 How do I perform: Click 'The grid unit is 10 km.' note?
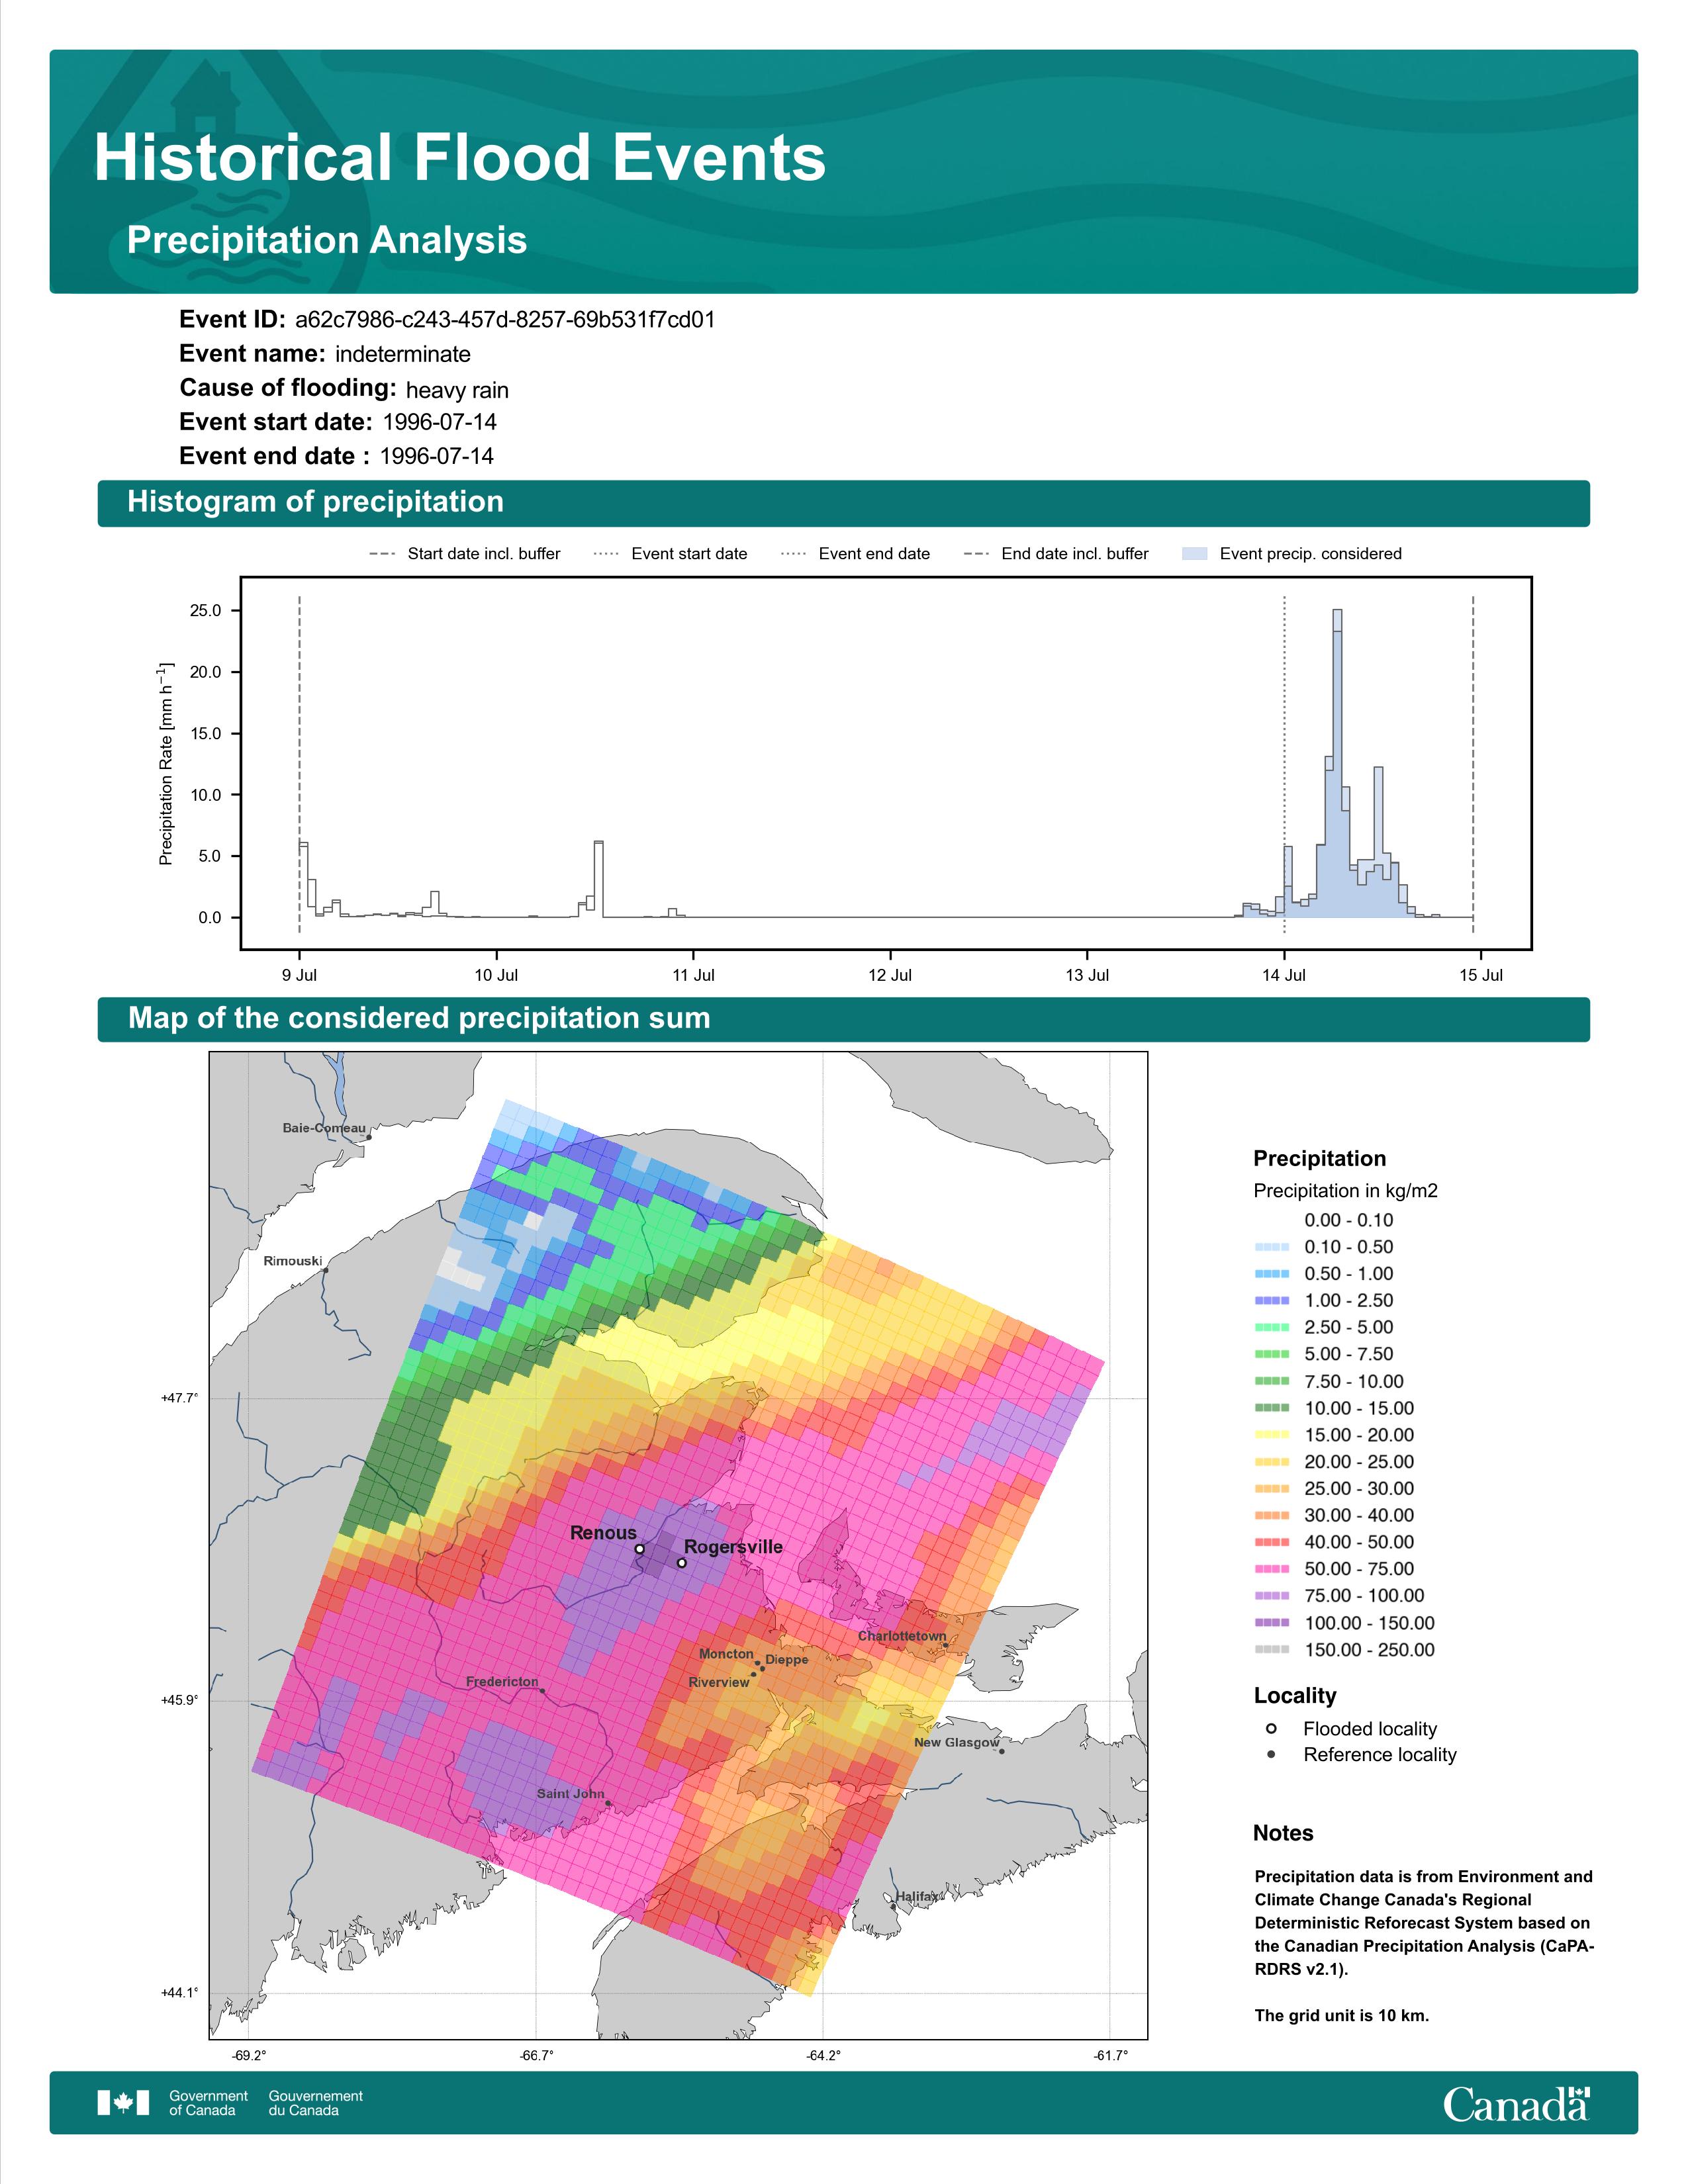click(x=1342, y=2016)
